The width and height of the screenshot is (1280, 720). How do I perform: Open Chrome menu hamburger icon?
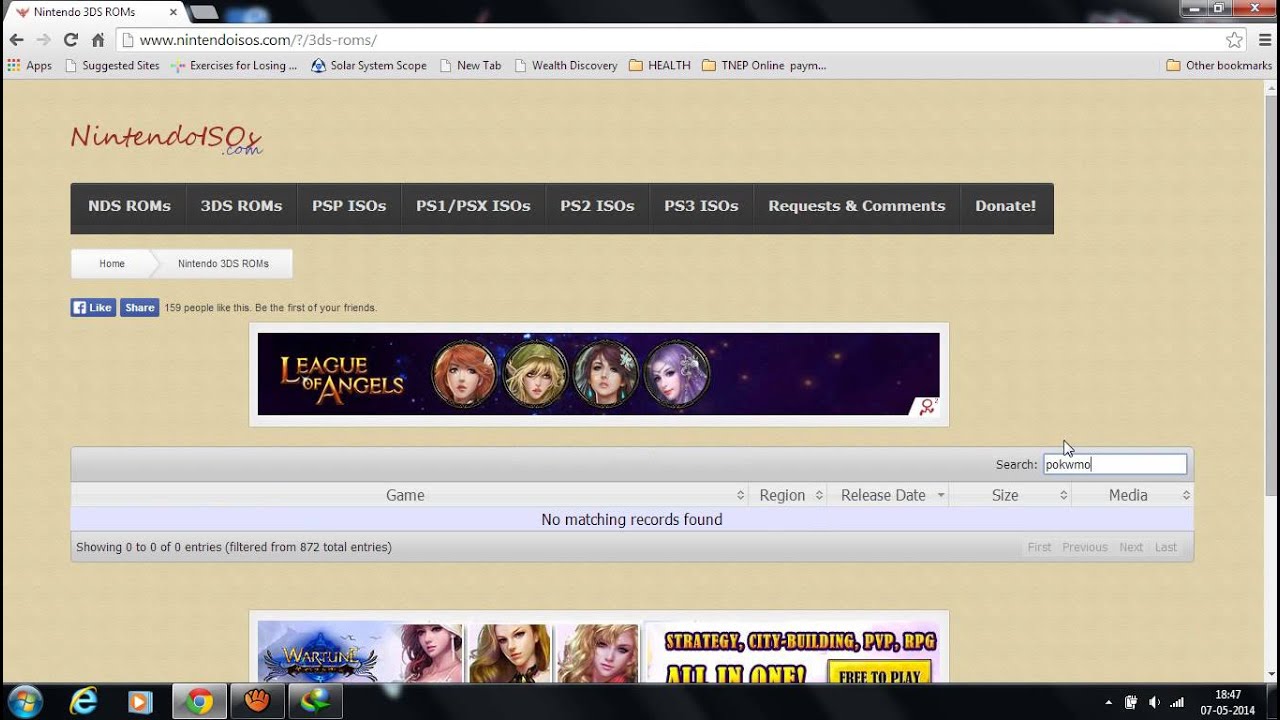click(x=1265, y=40)
